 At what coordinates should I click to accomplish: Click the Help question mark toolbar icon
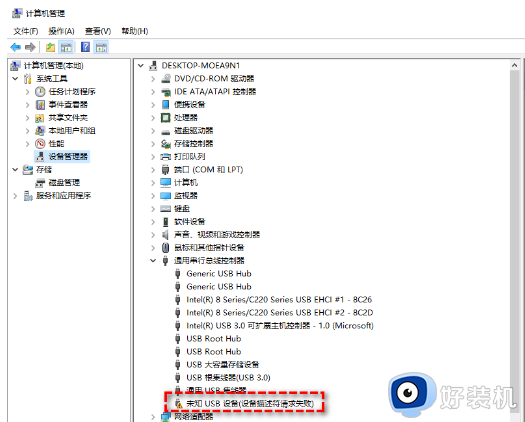click(85, 47)
